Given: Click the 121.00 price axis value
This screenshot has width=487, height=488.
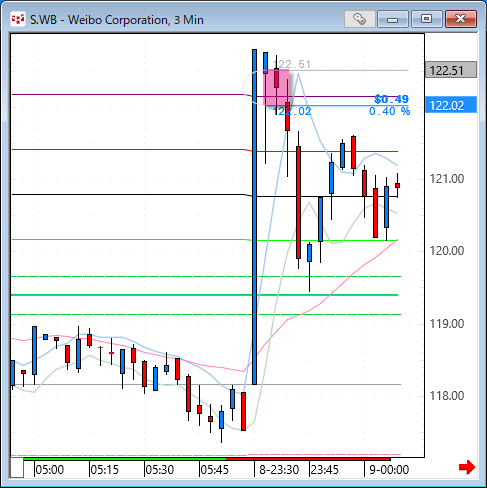Looking at the screenshot, I should point(447,179).
